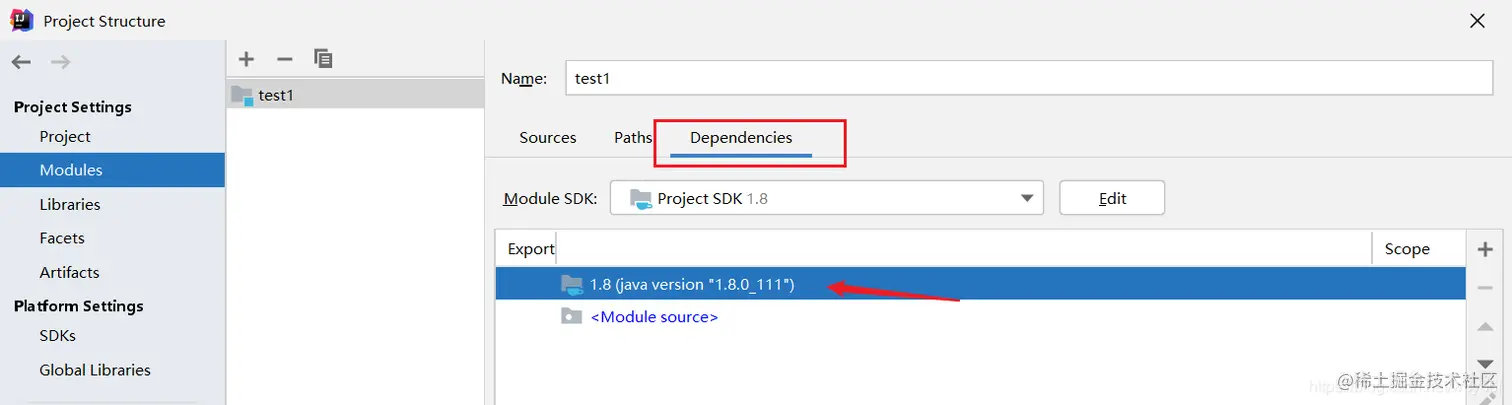Move dependency down arrow
This screenshot has height=405, width=1512.
[x=1485, y=364]
